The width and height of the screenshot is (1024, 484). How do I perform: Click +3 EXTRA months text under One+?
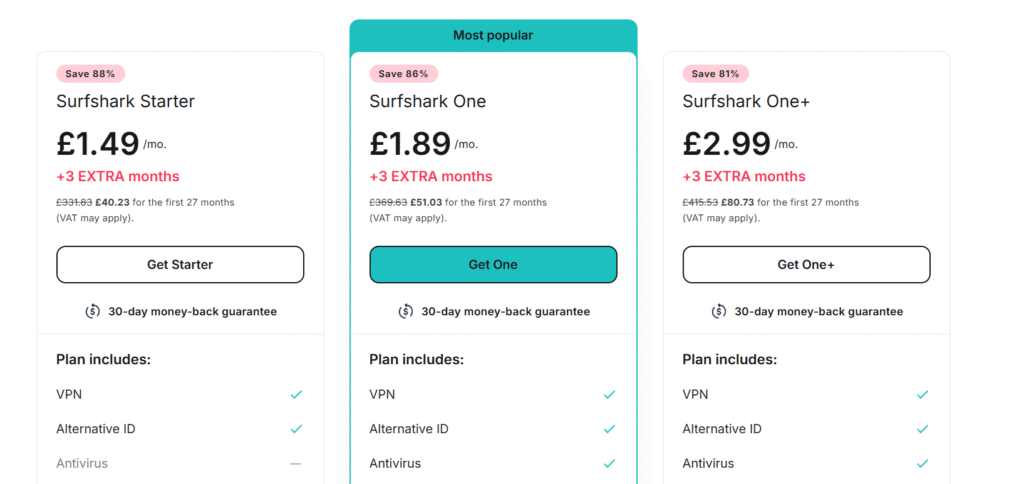(744, 176)
